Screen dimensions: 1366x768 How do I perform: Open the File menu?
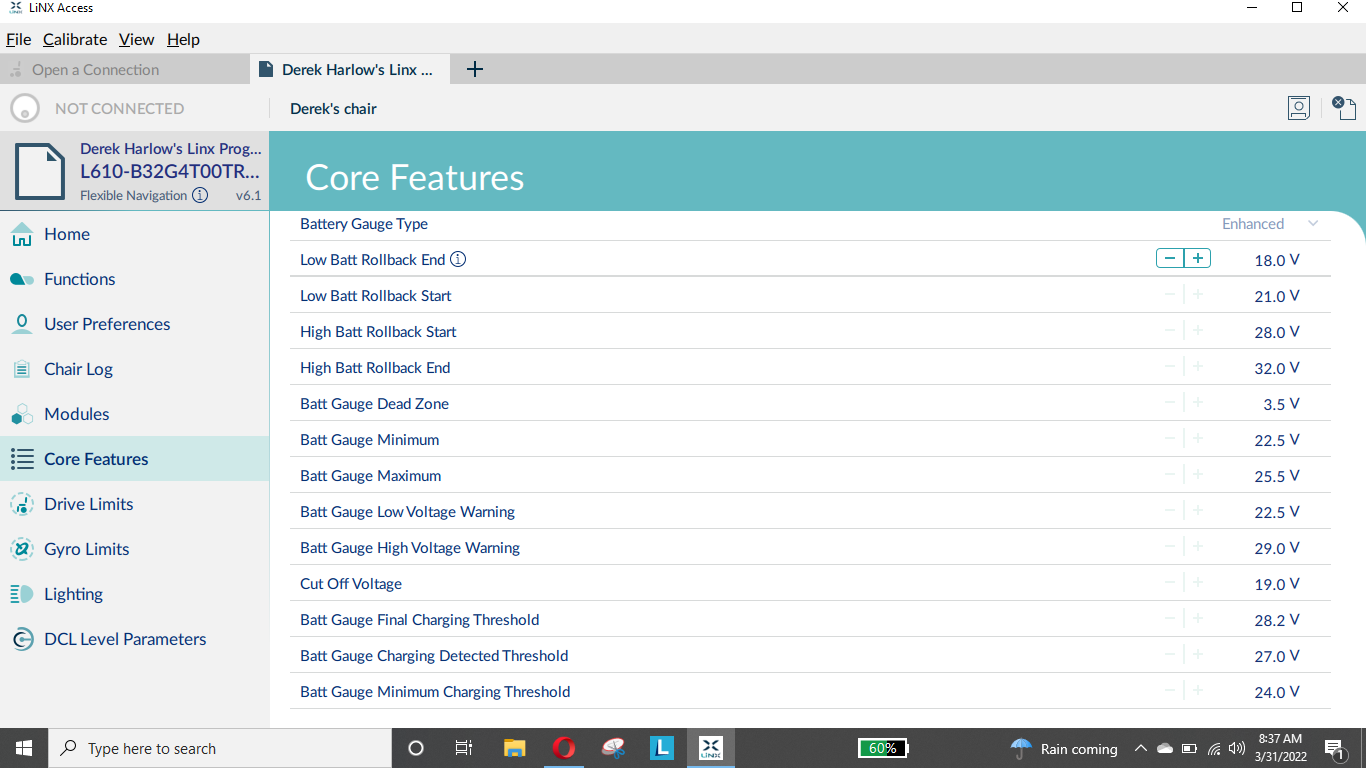pos(19,40)
